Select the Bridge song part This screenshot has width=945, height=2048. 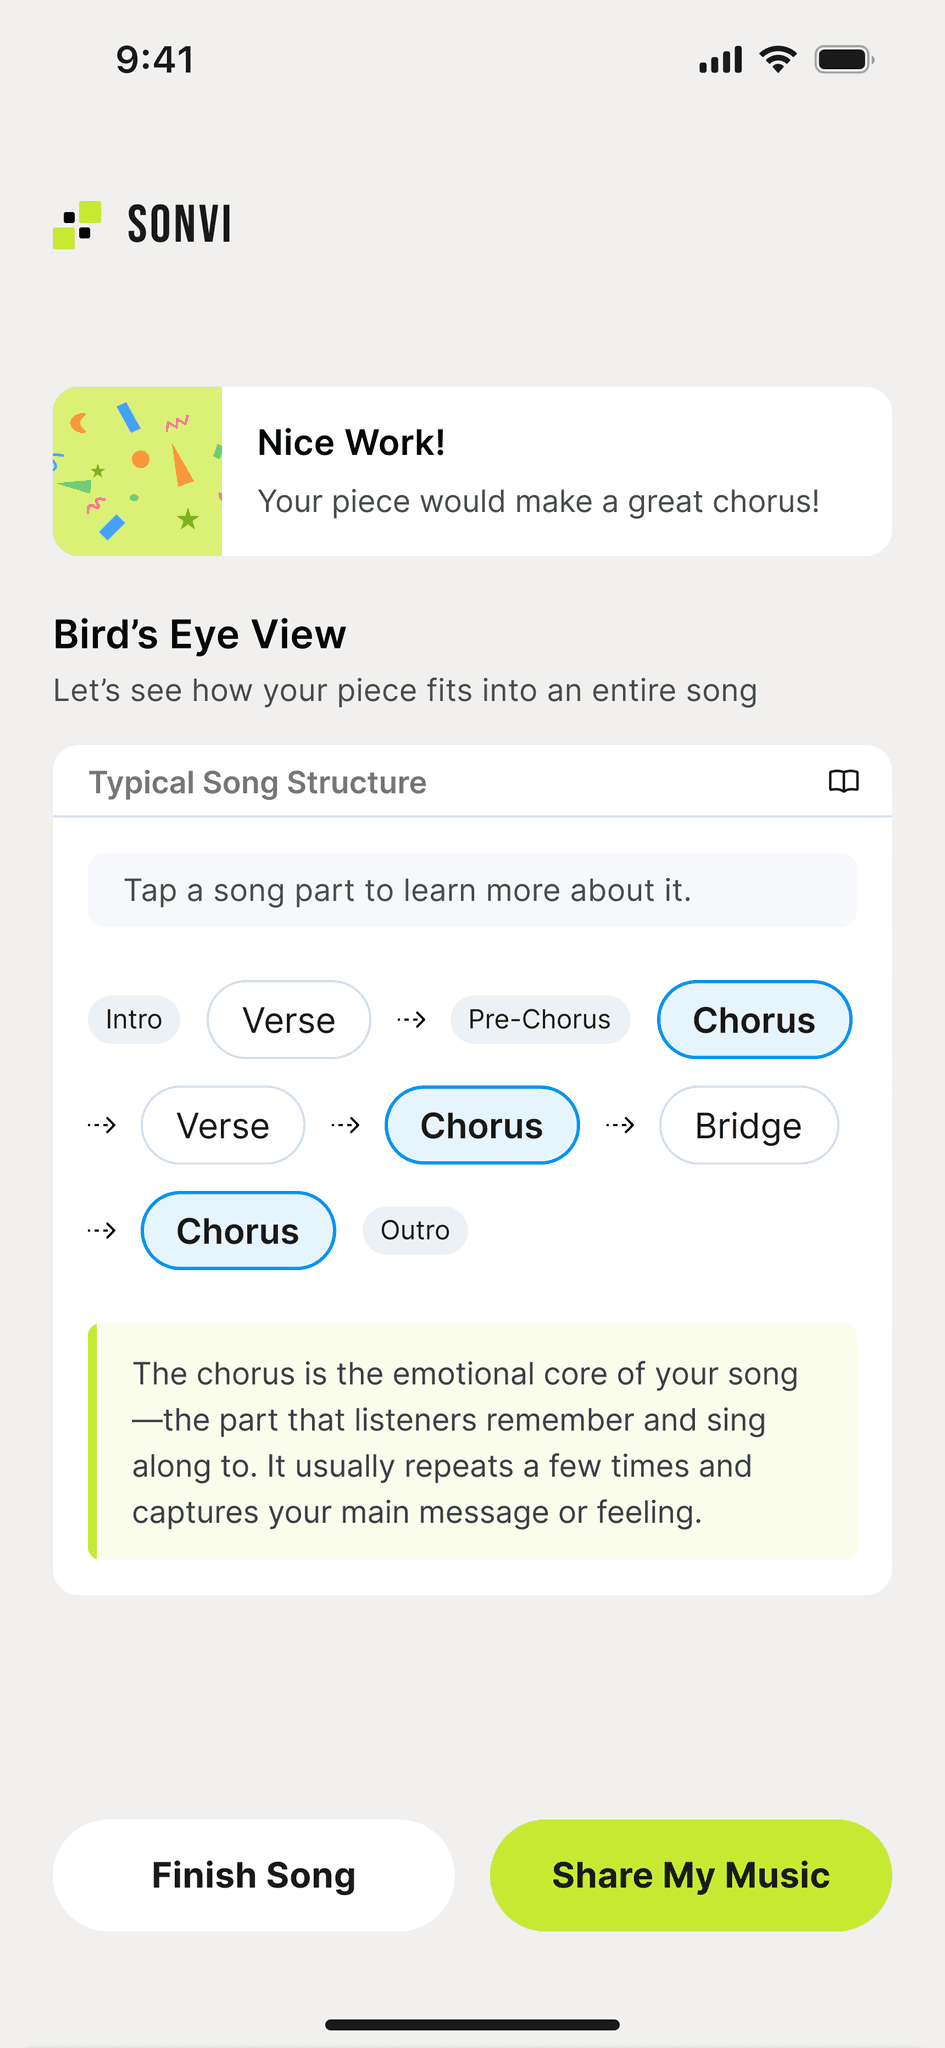[749, 1126]
